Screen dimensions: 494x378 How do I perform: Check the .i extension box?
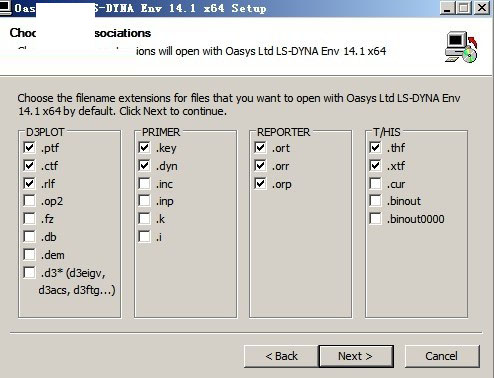tap(144, 237)
